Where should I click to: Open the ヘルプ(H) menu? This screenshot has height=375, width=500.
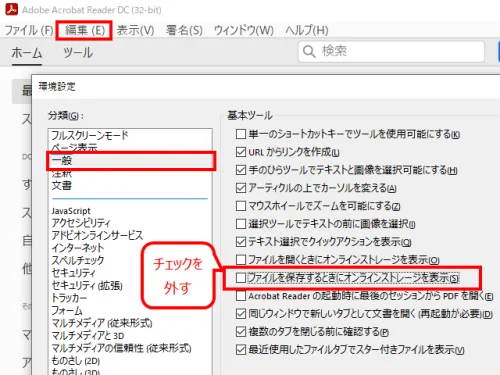(x=307, y=30)
